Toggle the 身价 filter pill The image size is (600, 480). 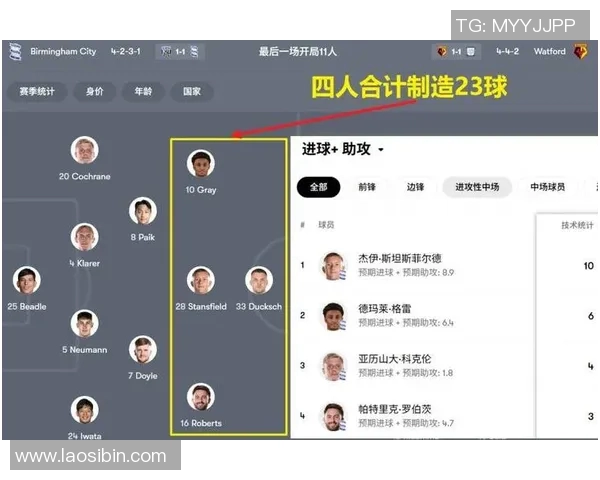point(95,91)
